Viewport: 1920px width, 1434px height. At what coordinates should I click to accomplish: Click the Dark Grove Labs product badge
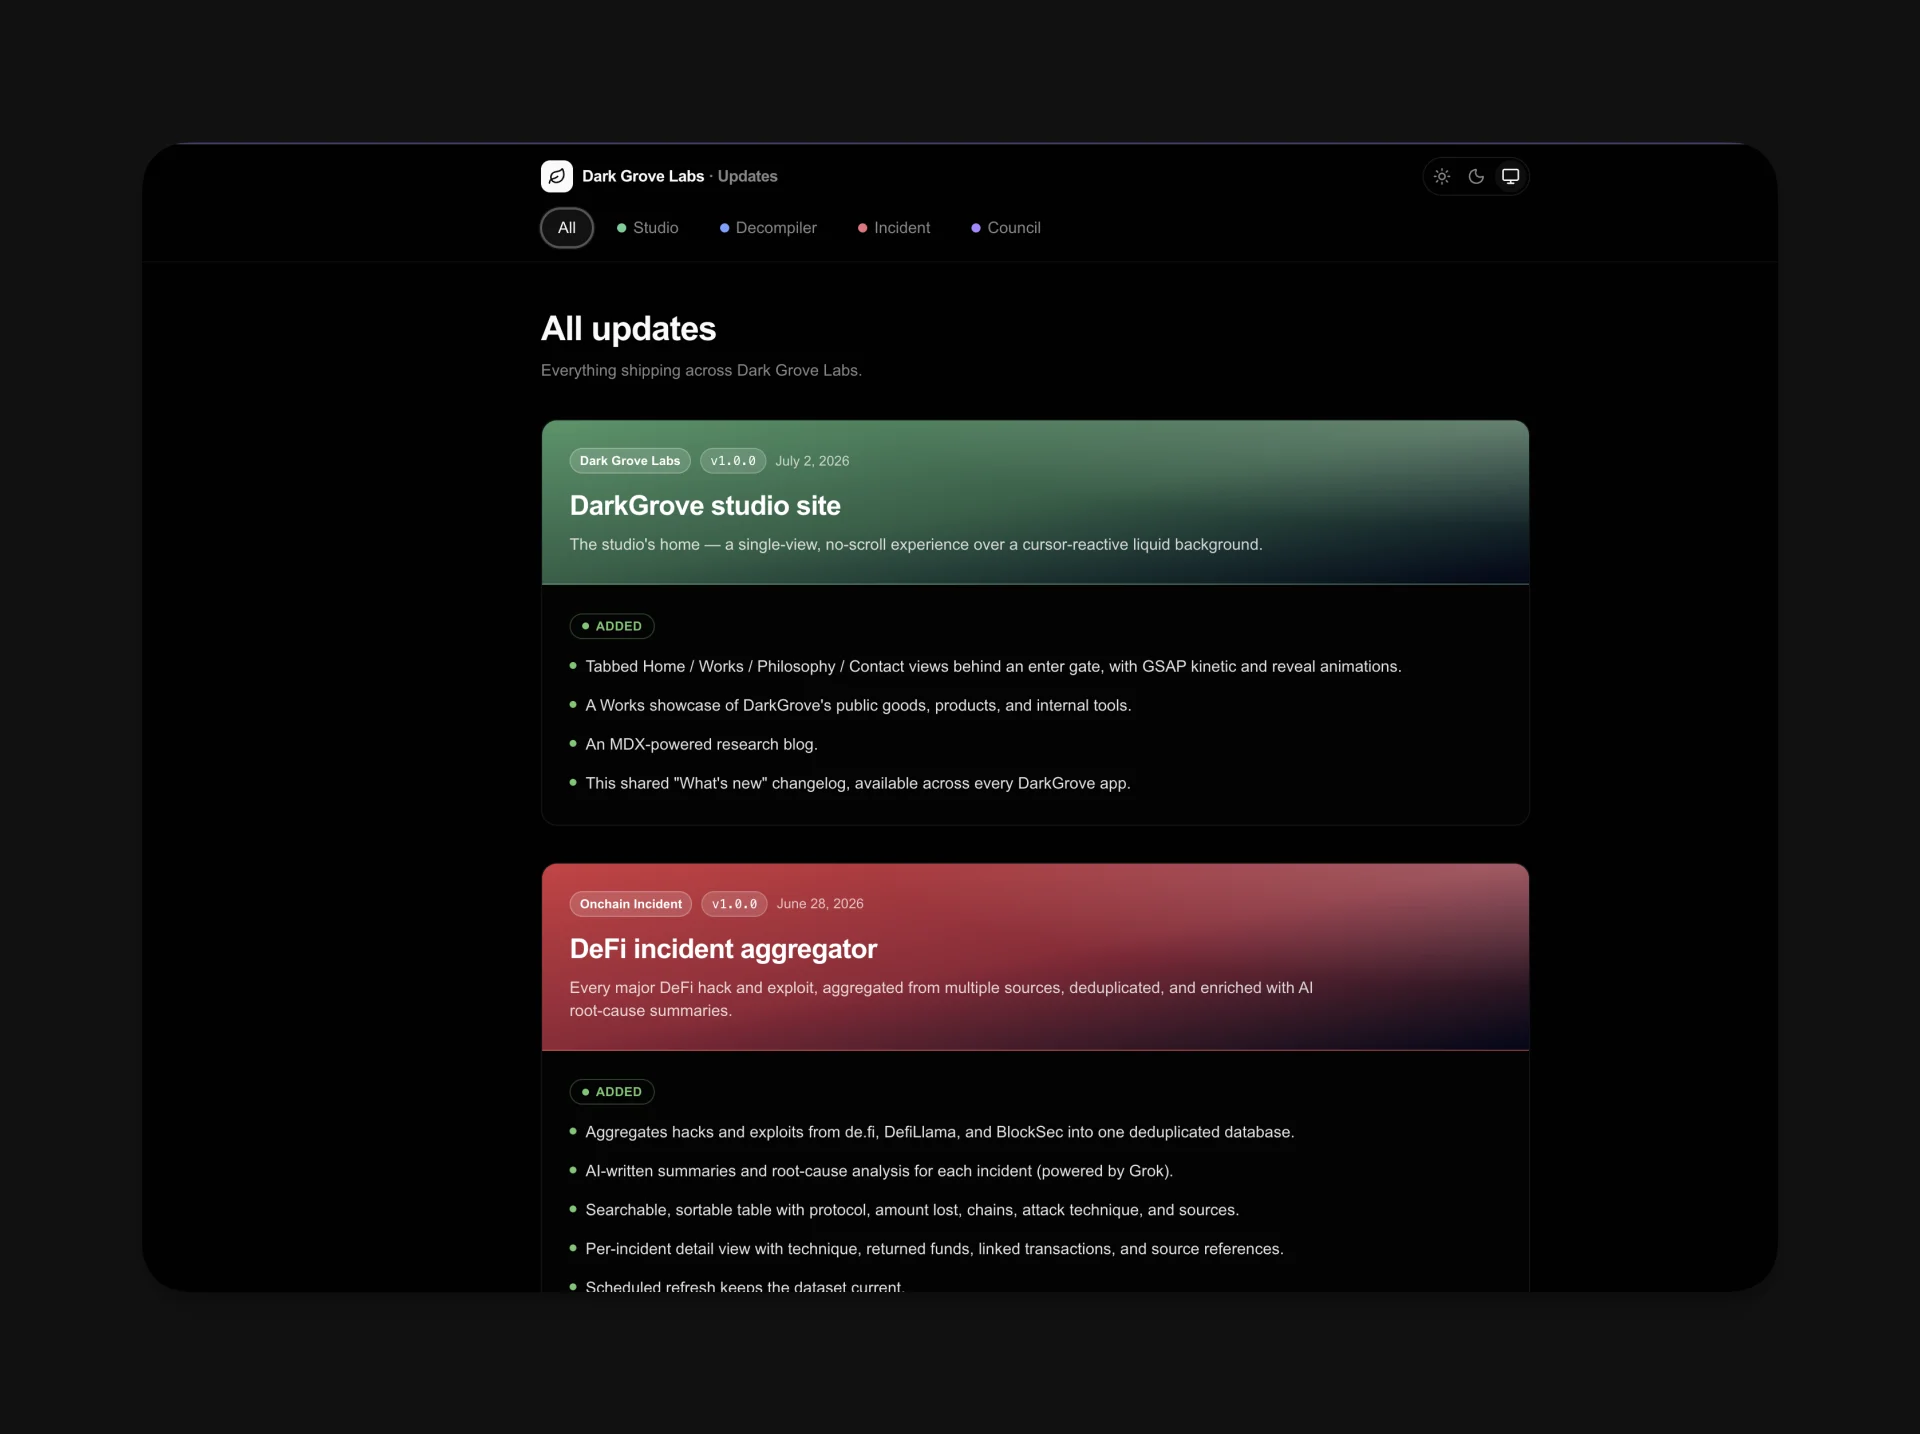click(x=630, y=461)
